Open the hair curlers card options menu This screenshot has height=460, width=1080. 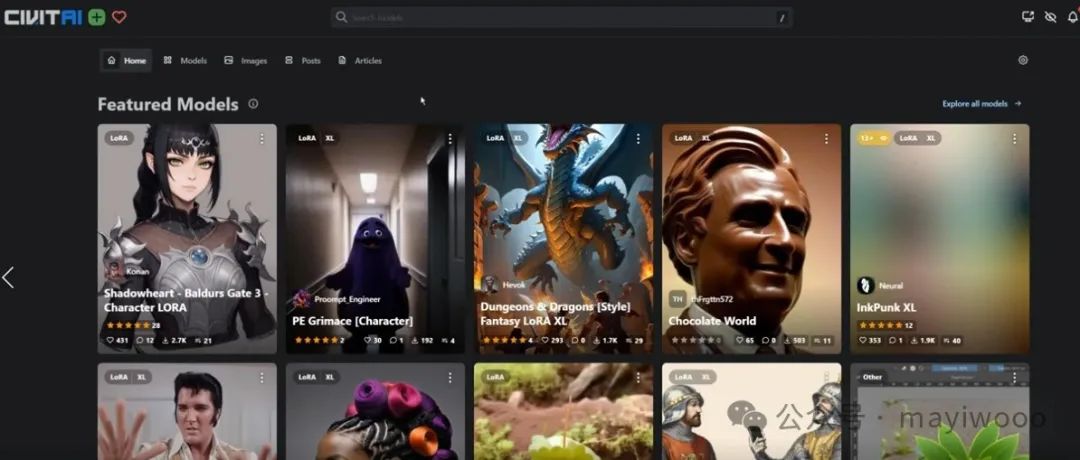(450, 377)
